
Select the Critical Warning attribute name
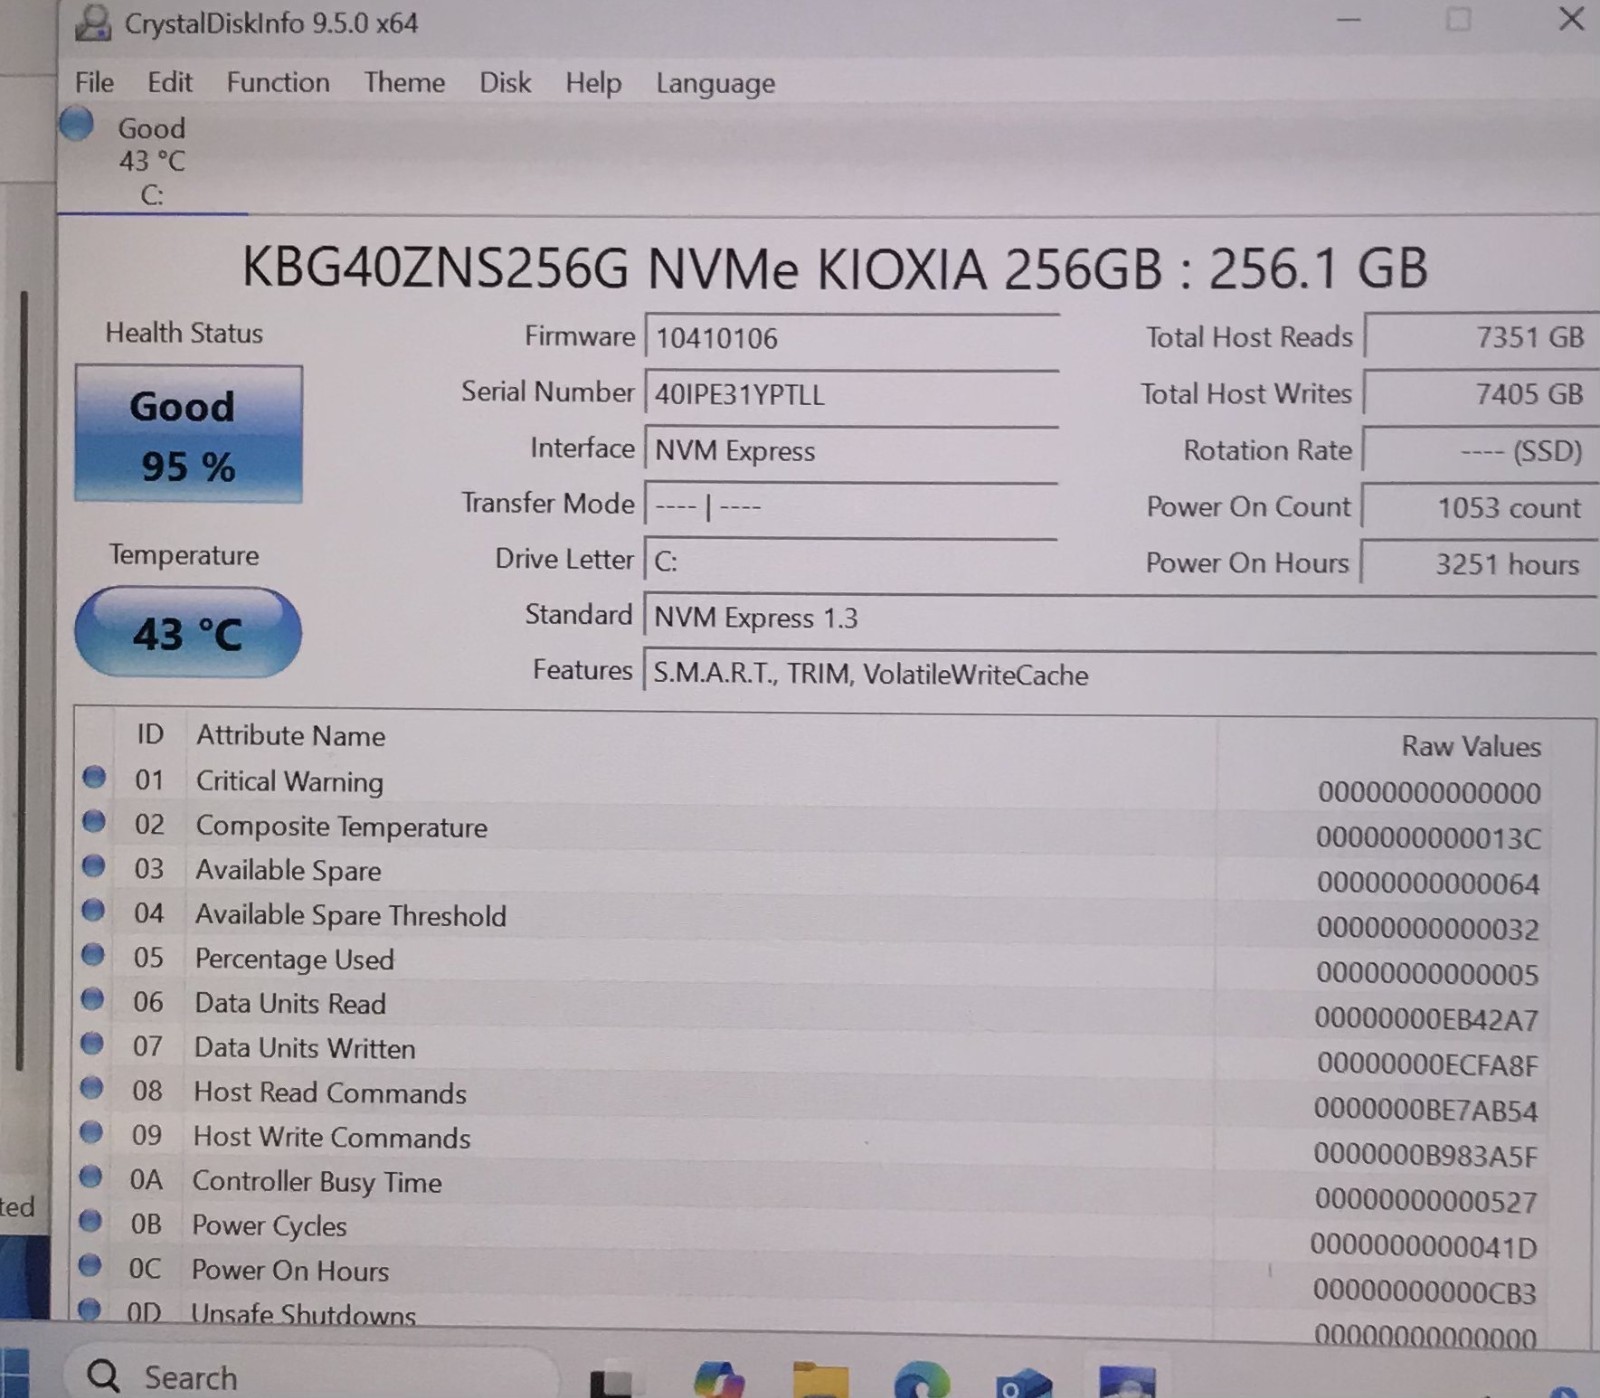pos(289,781)
